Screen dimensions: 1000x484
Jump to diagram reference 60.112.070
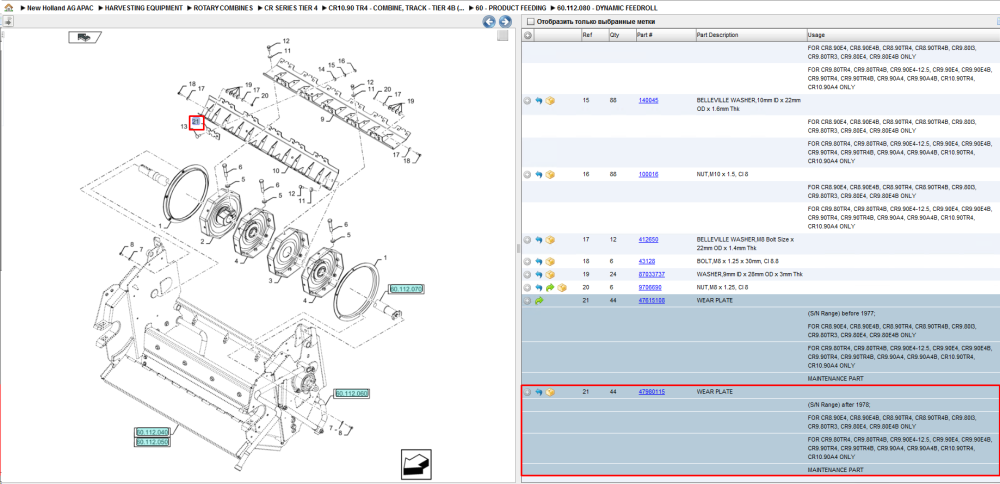point(406,290)
